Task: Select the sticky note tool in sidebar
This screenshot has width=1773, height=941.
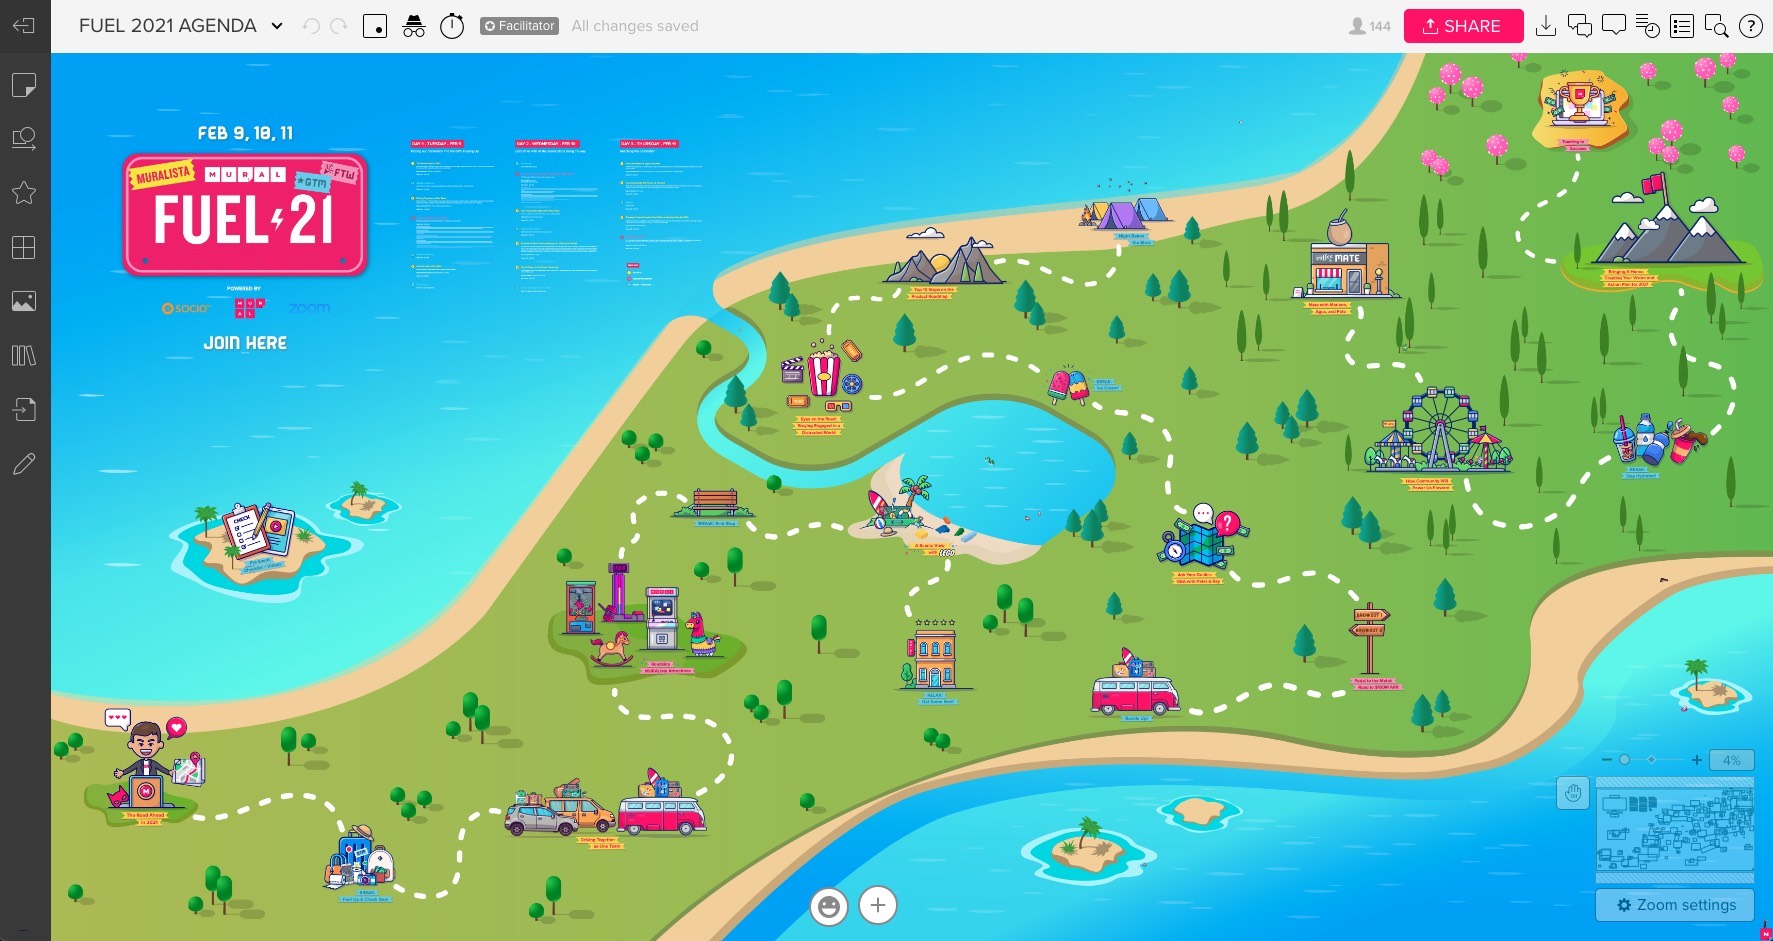Action: pos(24,85)
